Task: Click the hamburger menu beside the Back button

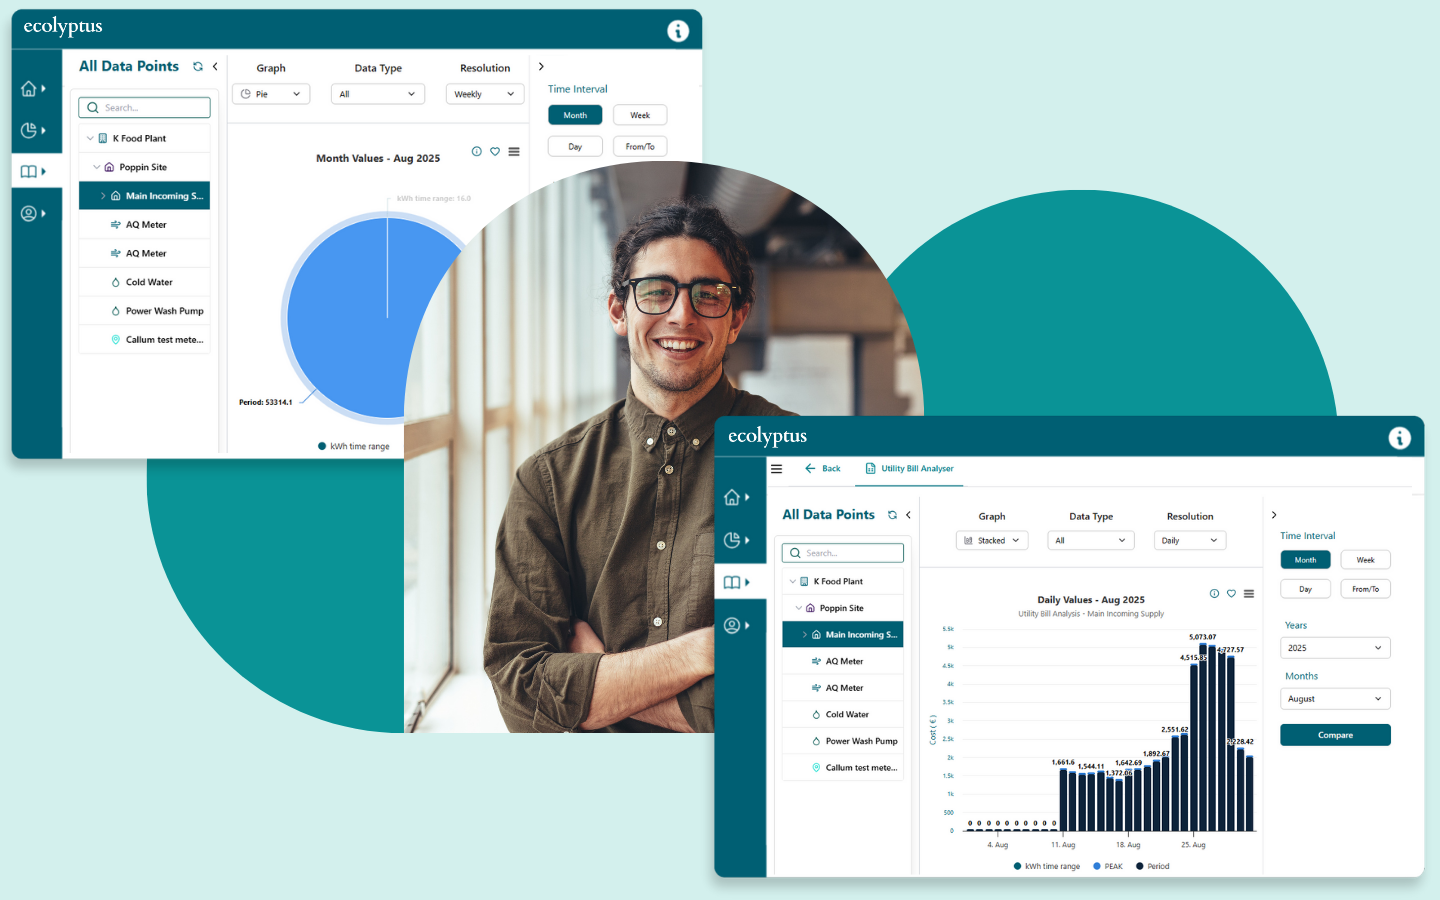Action: point(776,469)
